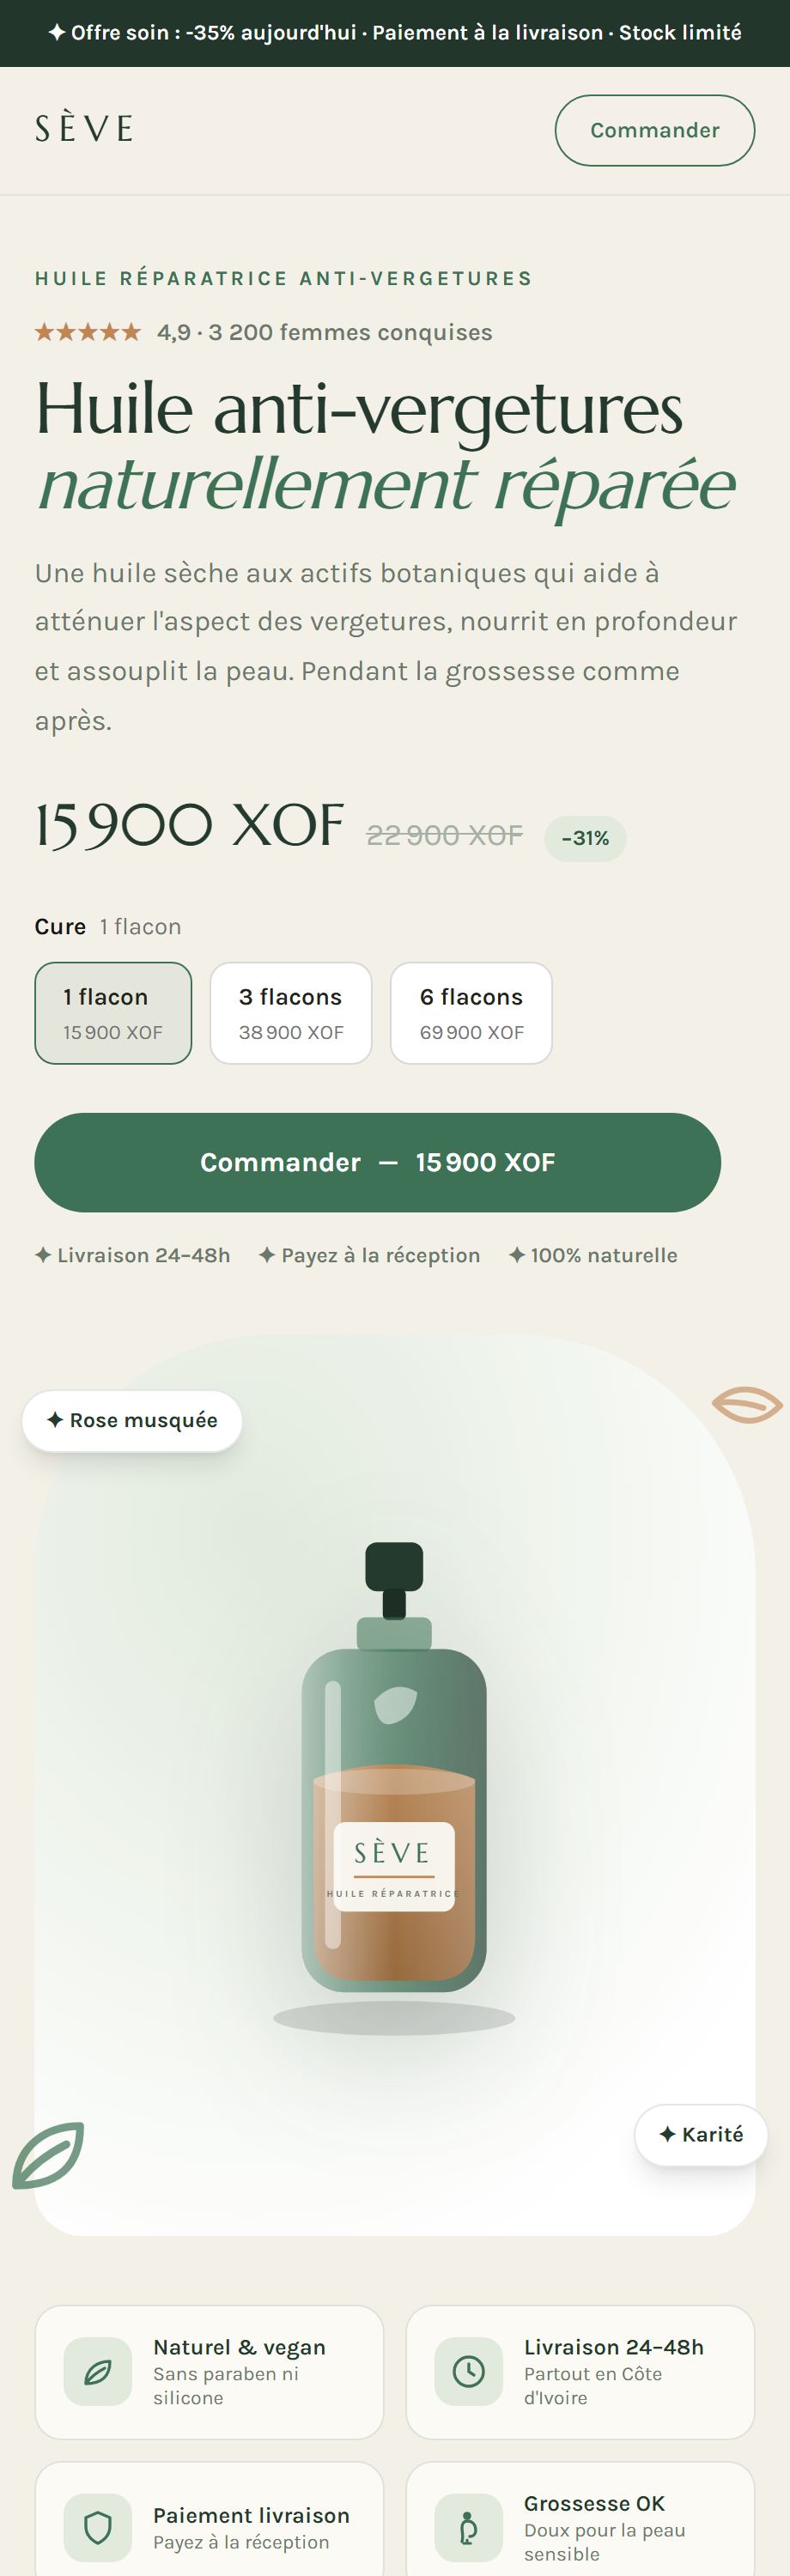790x2576 pixels.
Task: Click the green leaf decoration near the bottle
Action: pyautogui.click(x=48, y=2155)
